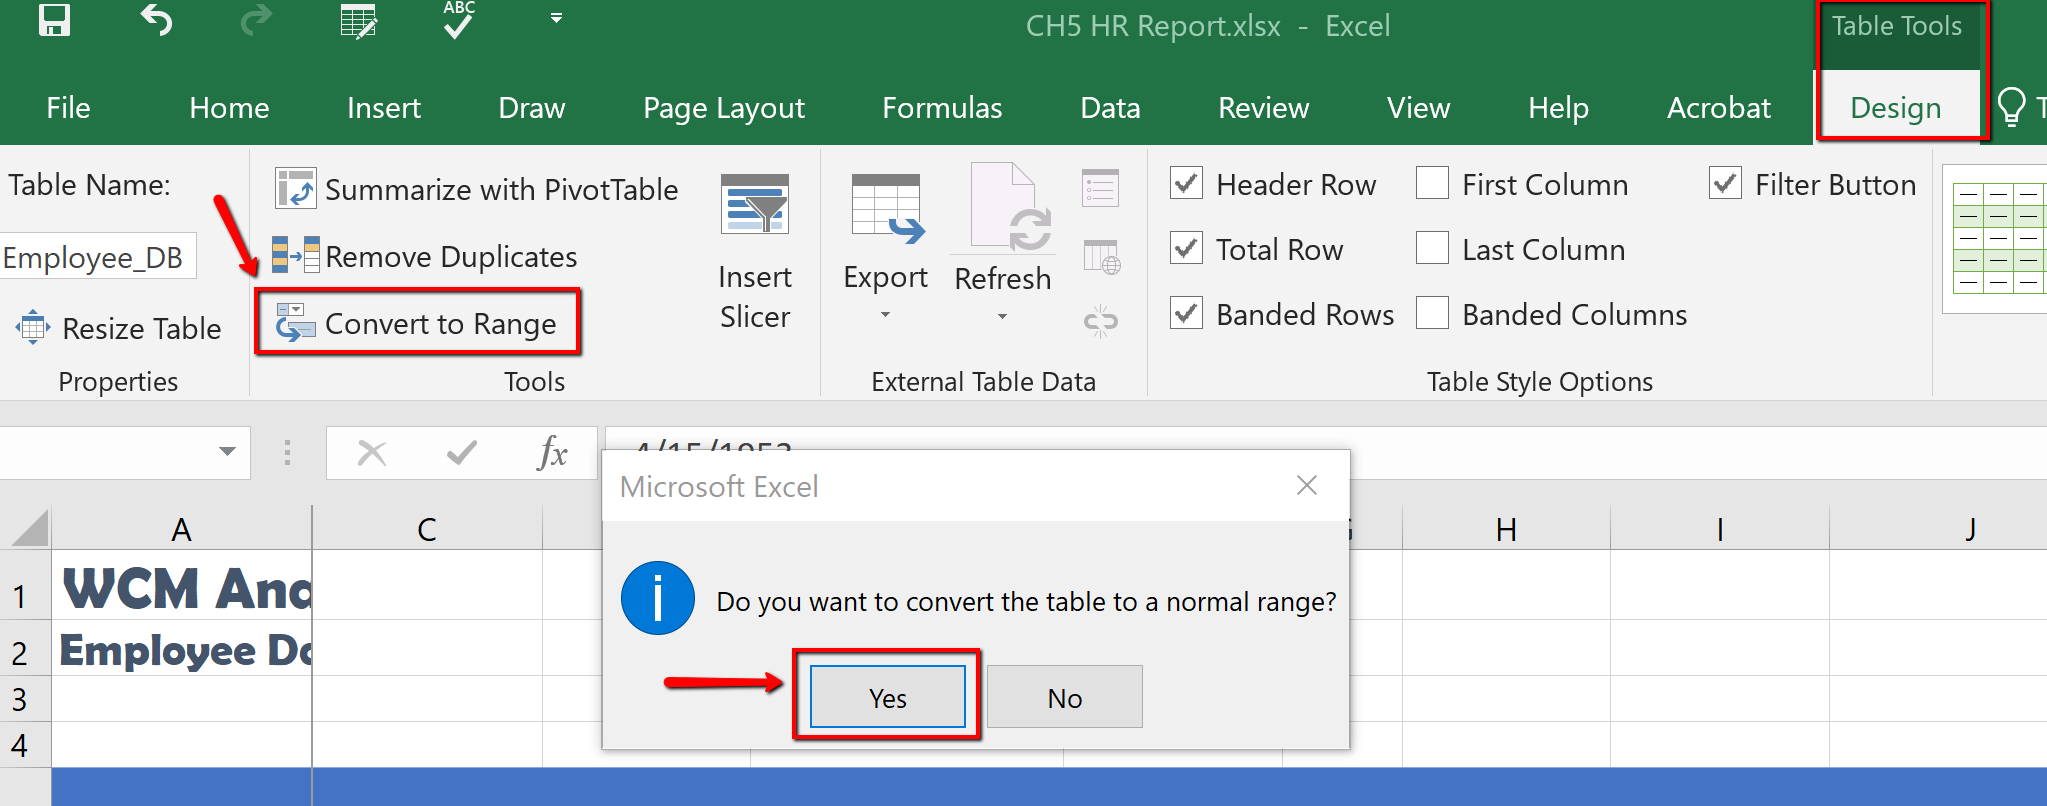Select column H header
2047x806 pixels.
(x=1506, y=528)
